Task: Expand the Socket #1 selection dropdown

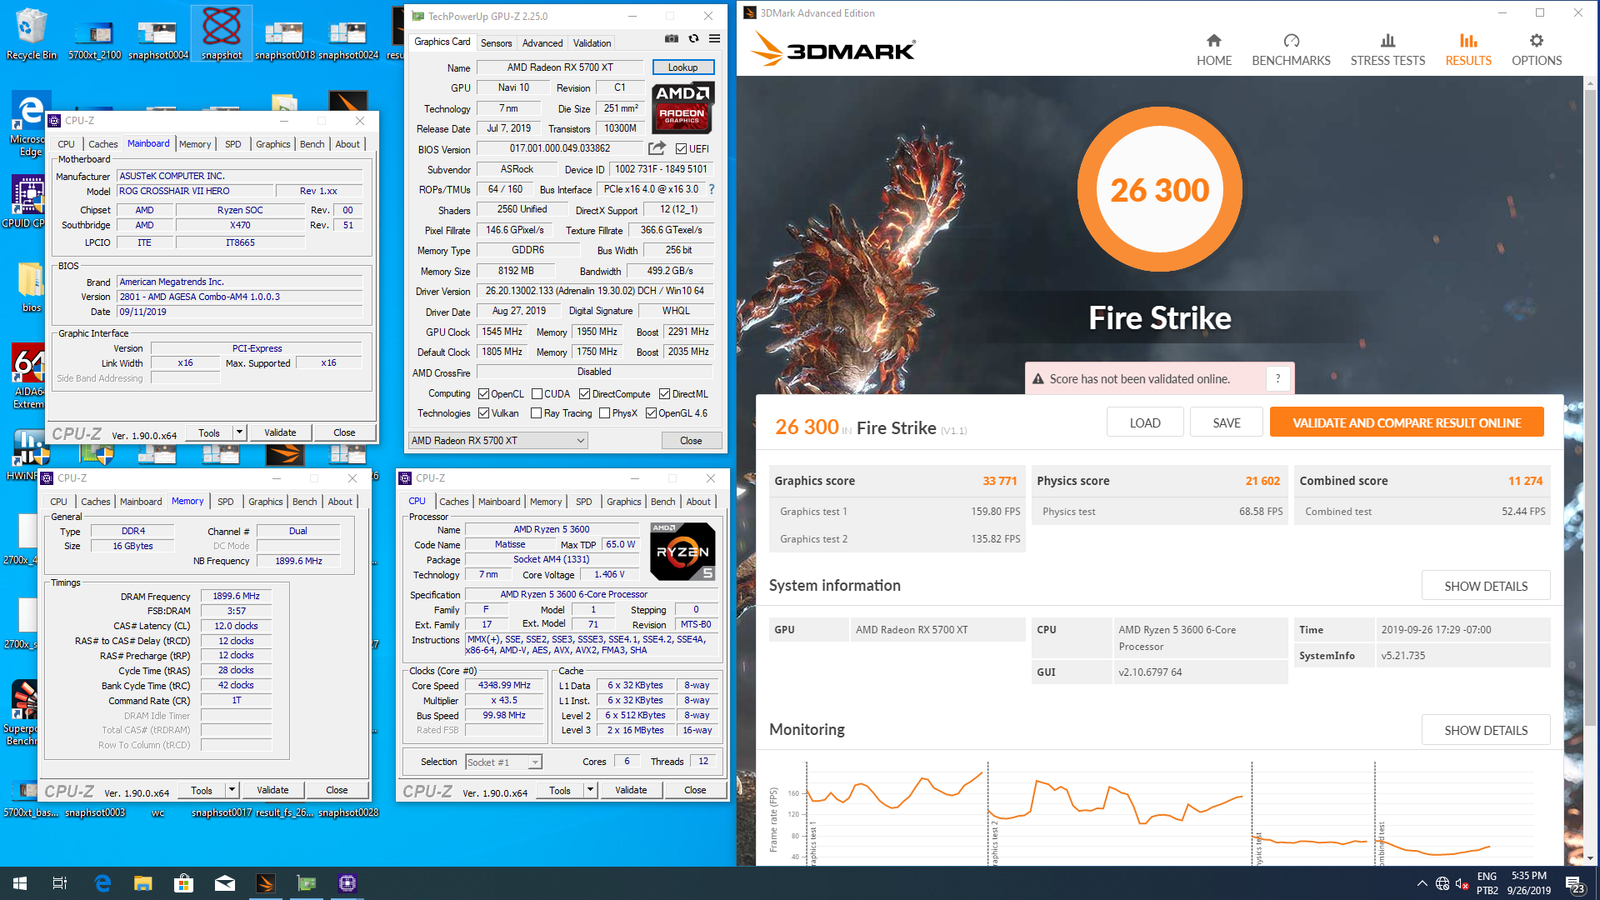Action: pos(535,762)
